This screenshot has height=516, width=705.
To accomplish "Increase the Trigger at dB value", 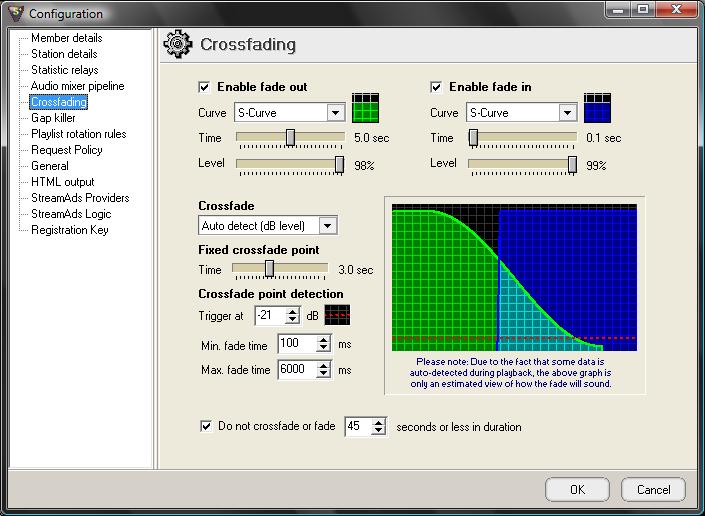I will [293, 311].
